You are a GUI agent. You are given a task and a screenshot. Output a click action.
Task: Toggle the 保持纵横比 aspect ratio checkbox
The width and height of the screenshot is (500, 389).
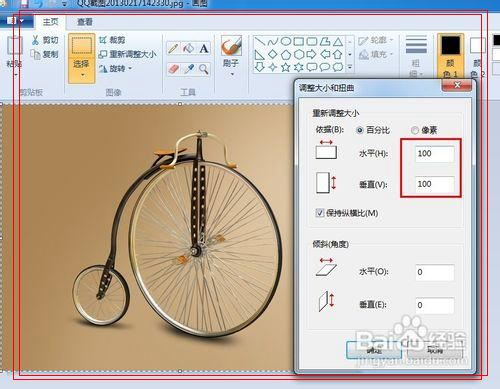(x=319, y=213)
